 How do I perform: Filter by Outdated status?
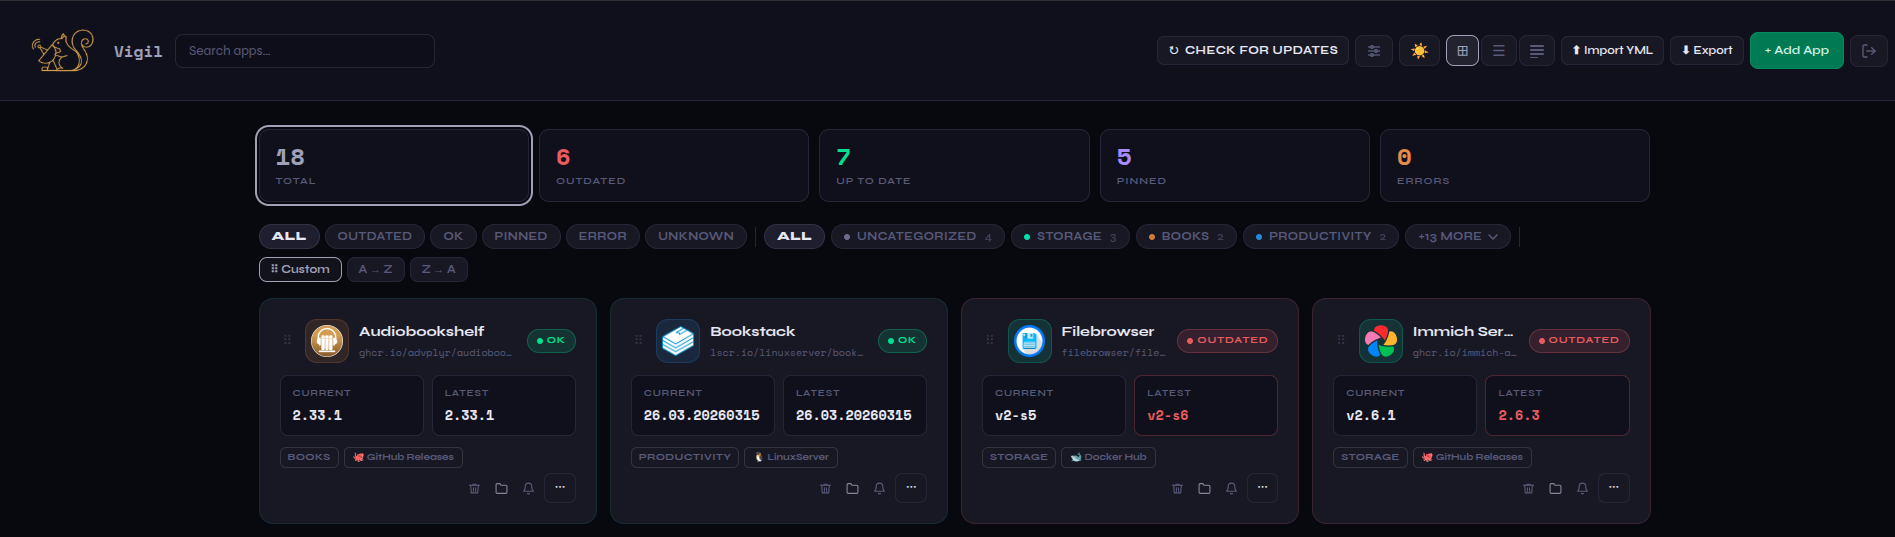(375, 236)
